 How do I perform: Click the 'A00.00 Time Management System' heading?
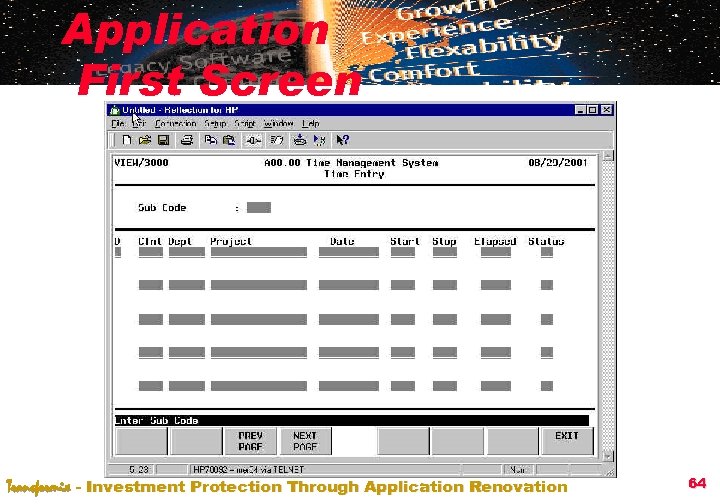tap(351, 163)
